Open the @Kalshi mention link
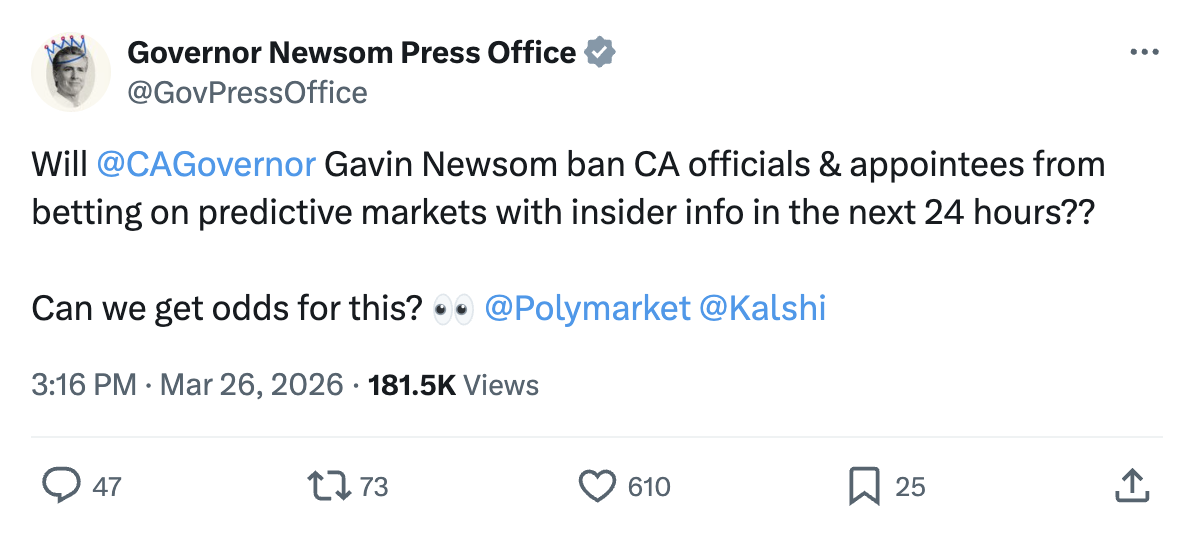1182x540 pixels. coord(763,308)
